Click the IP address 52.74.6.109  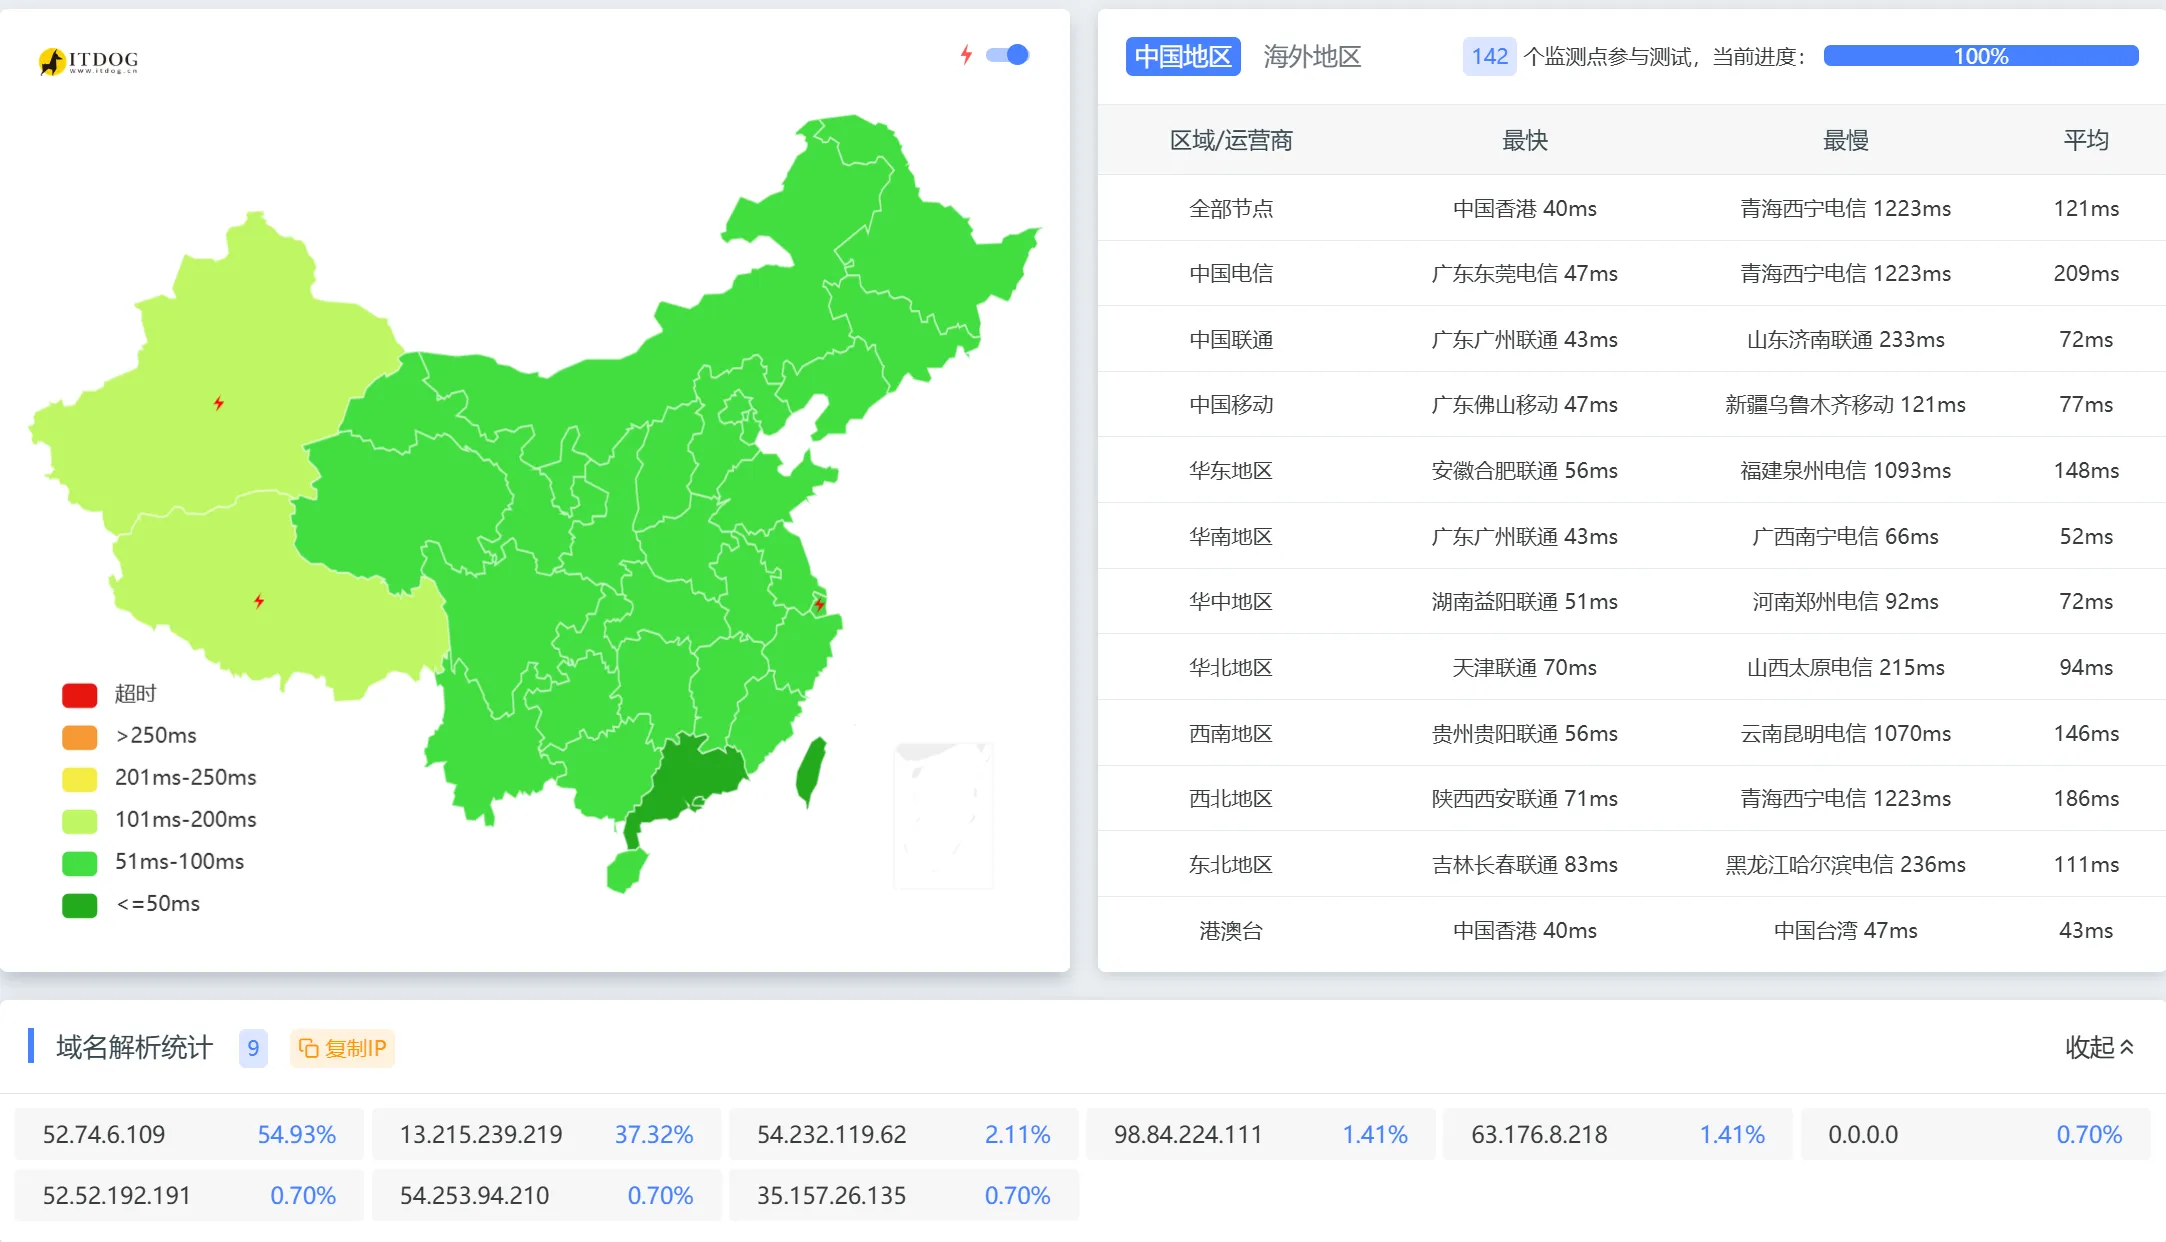[x=104, y=1135]
